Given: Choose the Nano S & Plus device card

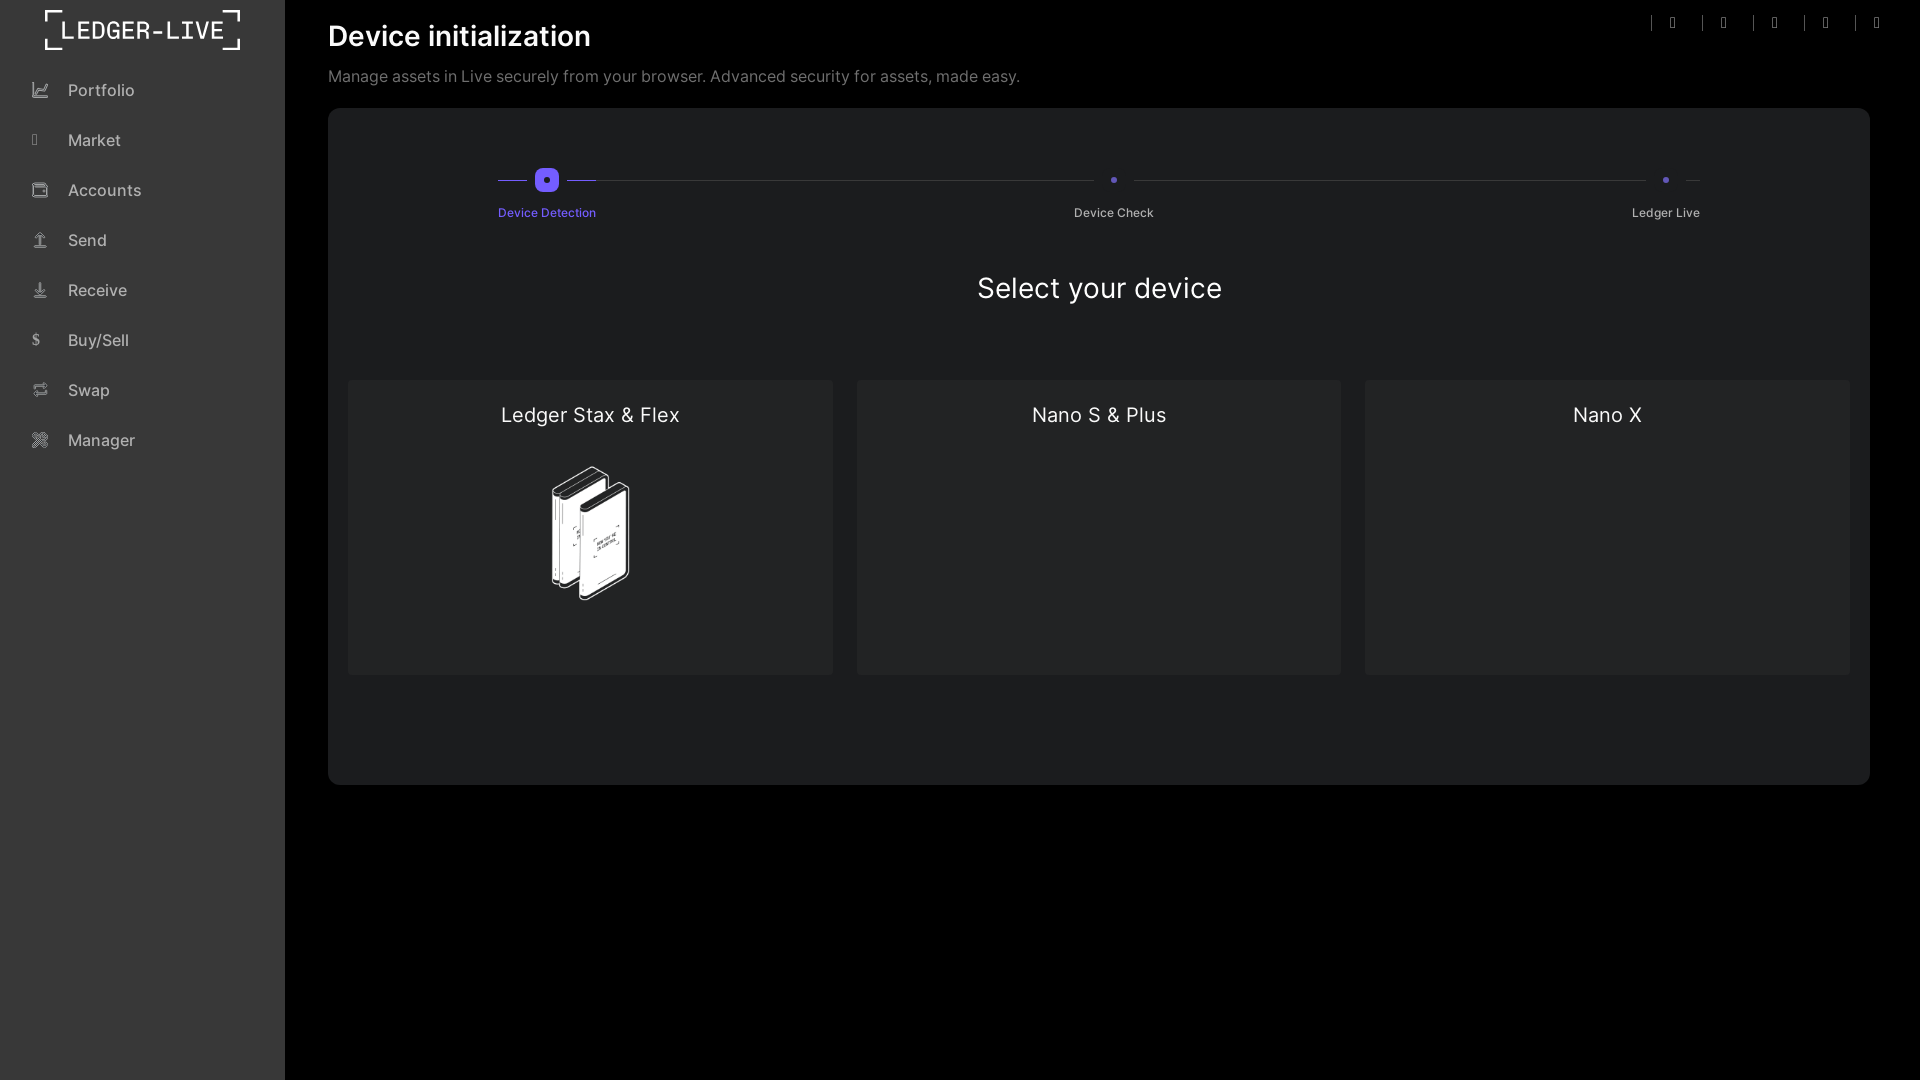Looking at the screenshot, I should [x=1098, y=527].
